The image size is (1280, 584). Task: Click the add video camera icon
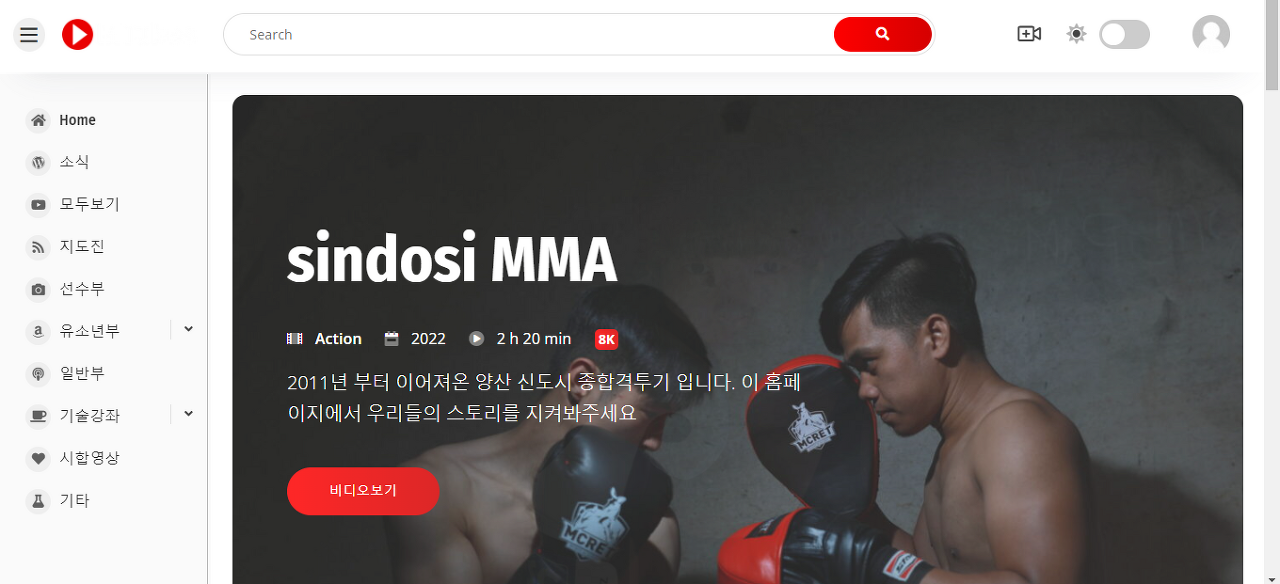[1029, 34]
